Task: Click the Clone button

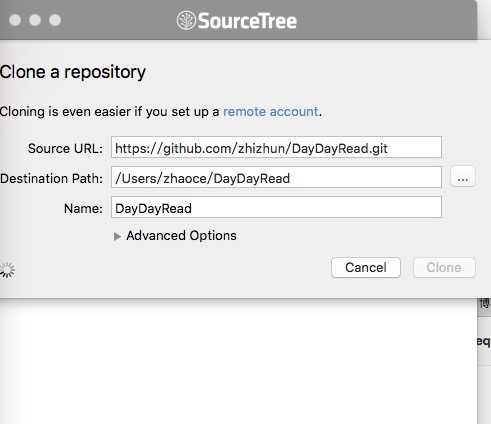Action: tap(444, 267)
